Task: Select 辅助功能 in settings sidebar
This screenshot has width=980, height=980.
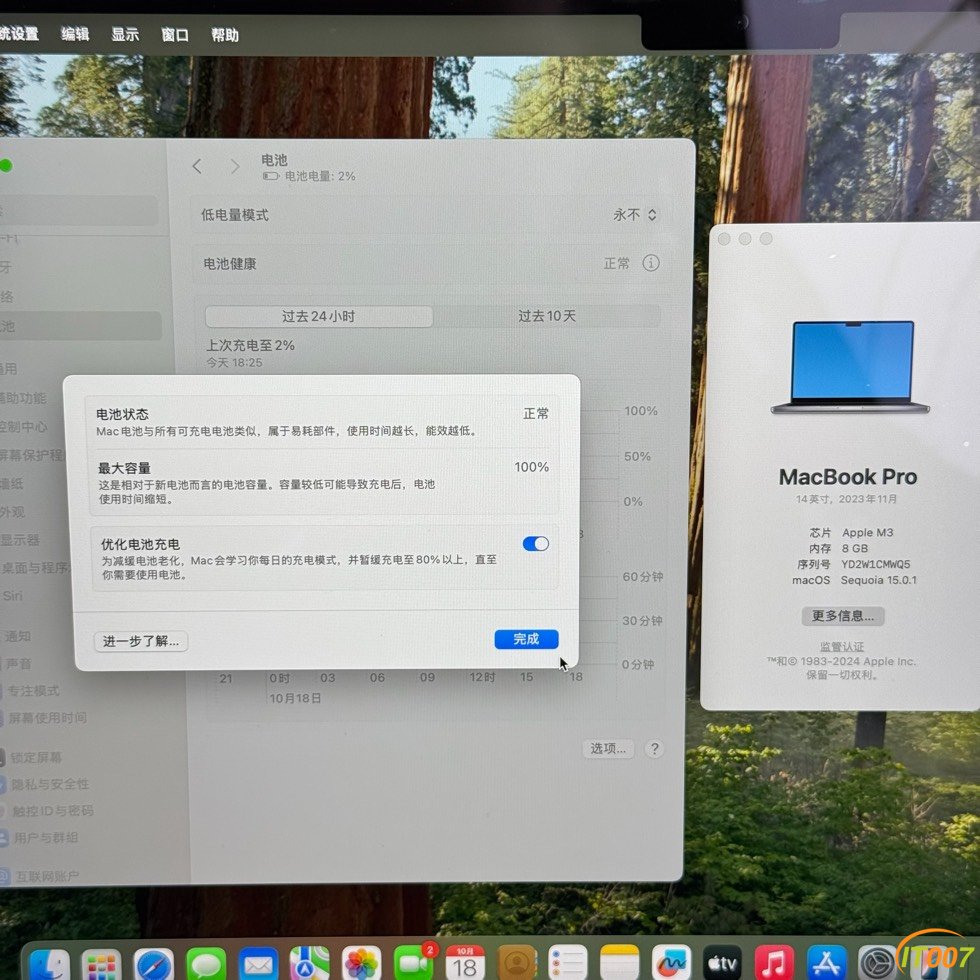Action: (23, 398)
